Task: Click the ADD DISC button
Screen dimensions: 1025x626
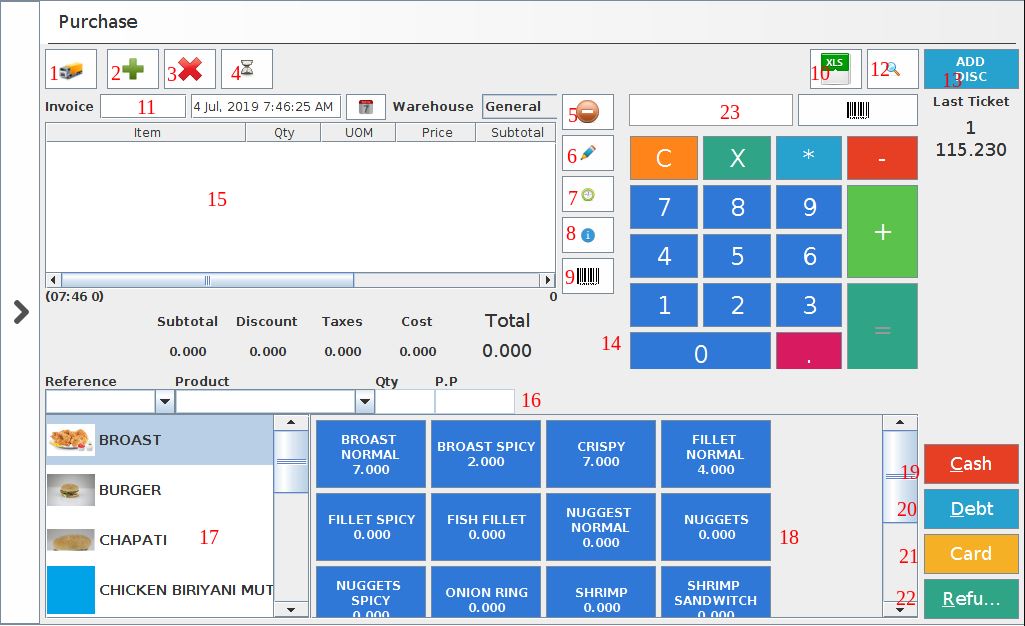Action: (x=971, y=69)
